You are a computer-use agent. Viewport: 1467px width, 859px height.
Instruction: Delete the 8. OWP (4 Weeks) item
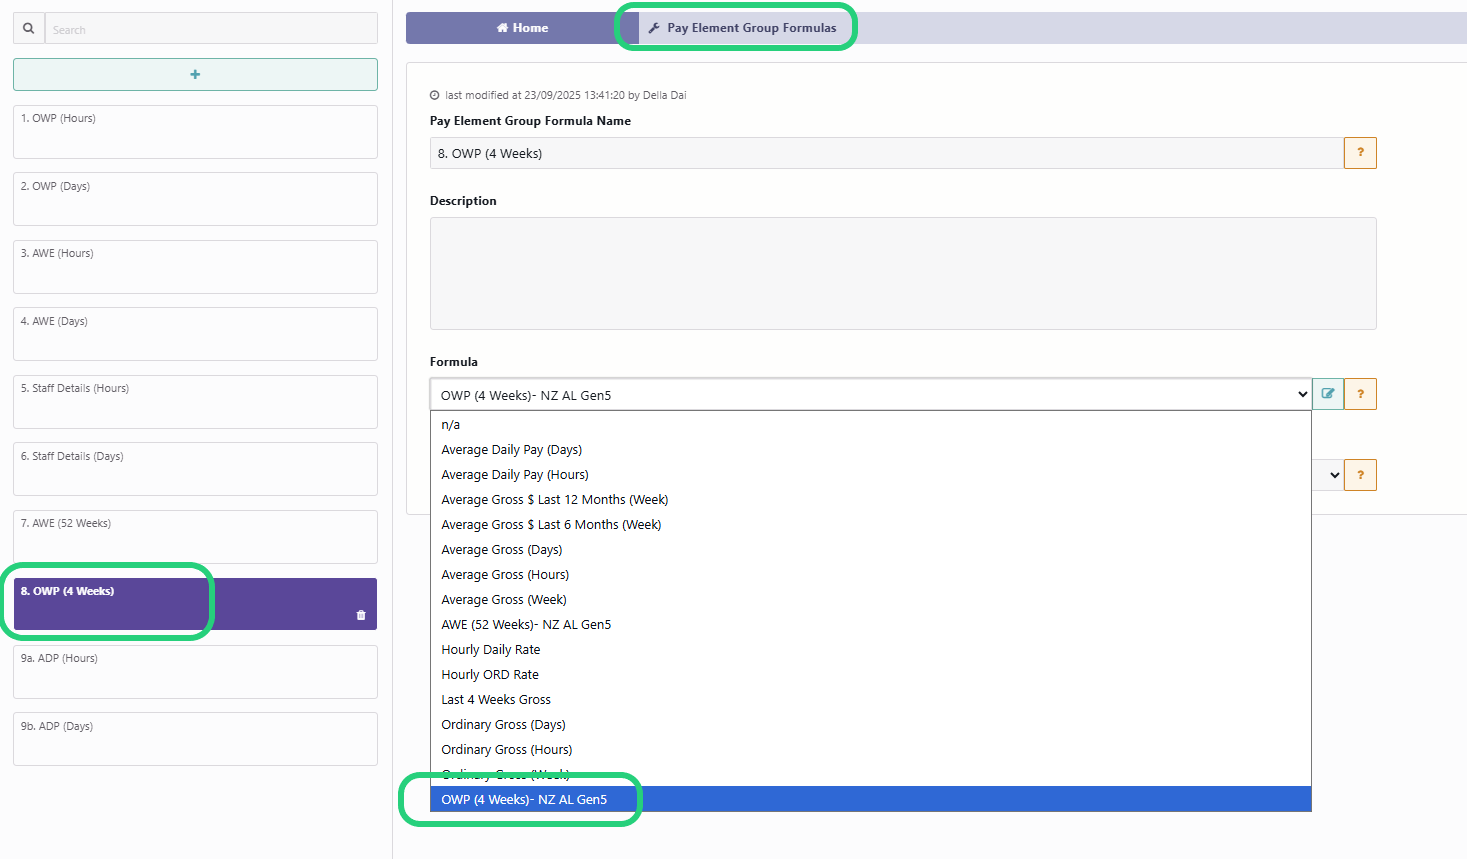(361, 615)
